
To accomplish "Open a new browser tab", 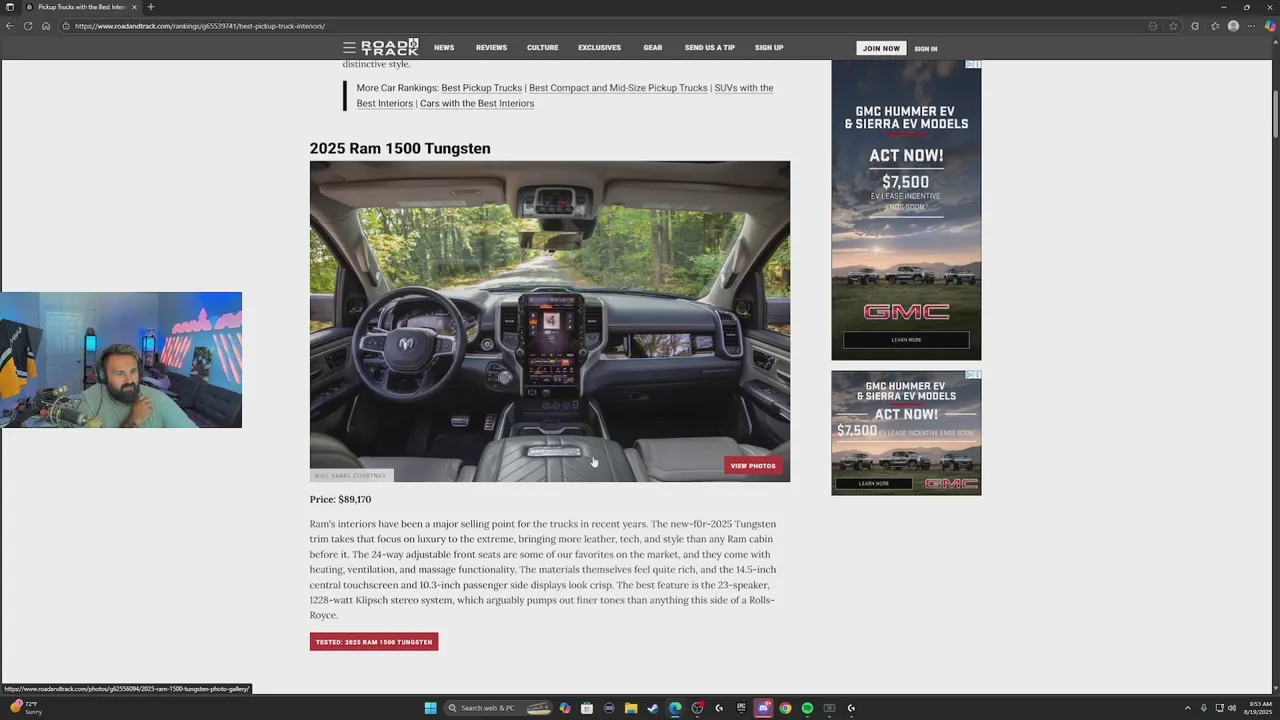I will pos(150,7).
